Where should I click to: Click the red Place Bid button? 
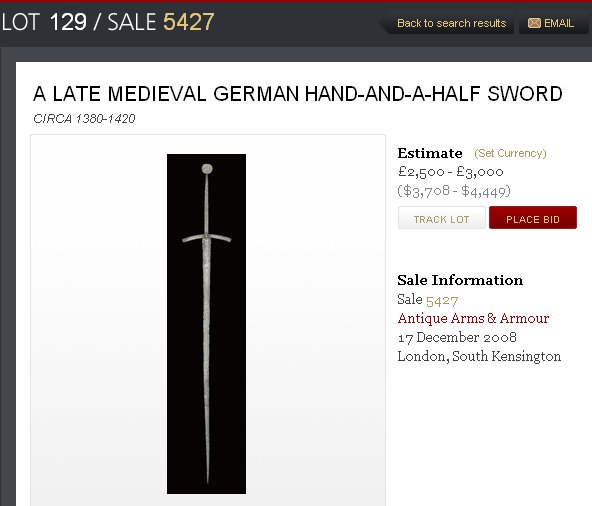click(x=533, y=218)
